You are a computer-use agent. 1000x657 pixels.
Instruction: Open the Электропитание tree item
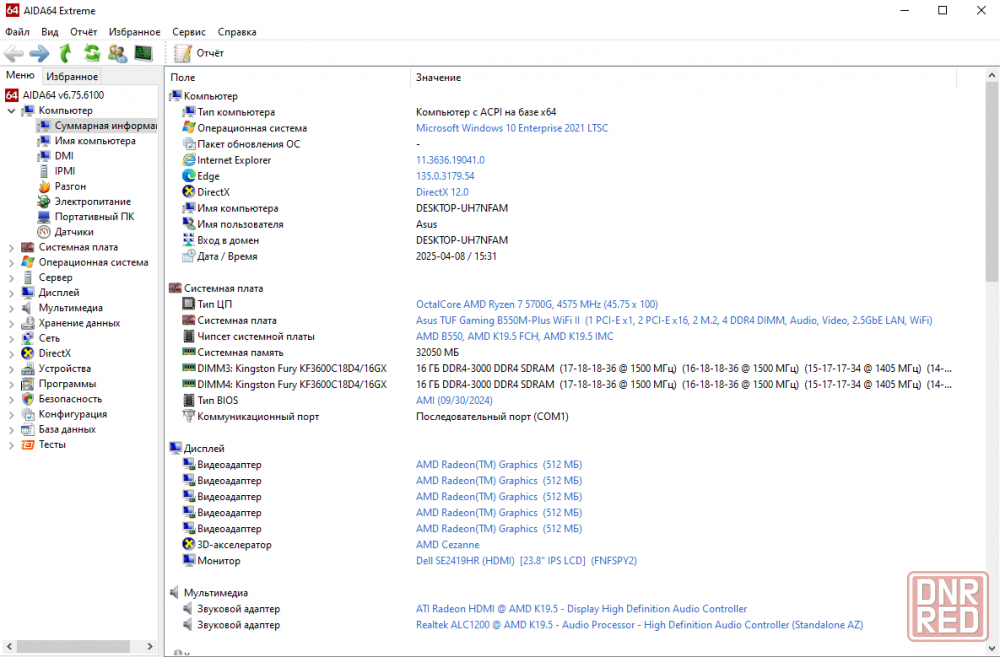(x=92, y=202)
